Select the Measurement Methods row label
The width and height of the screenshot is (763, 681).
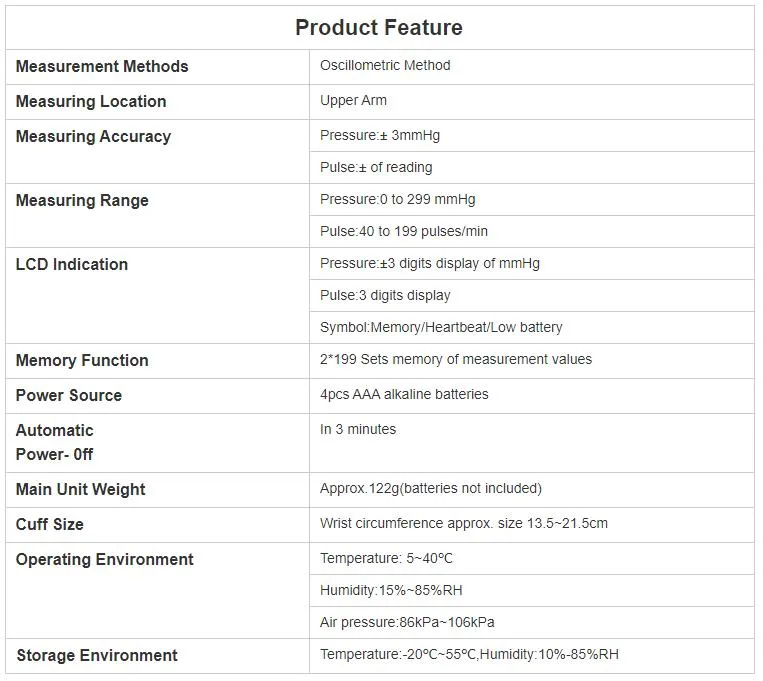(102, 66)
